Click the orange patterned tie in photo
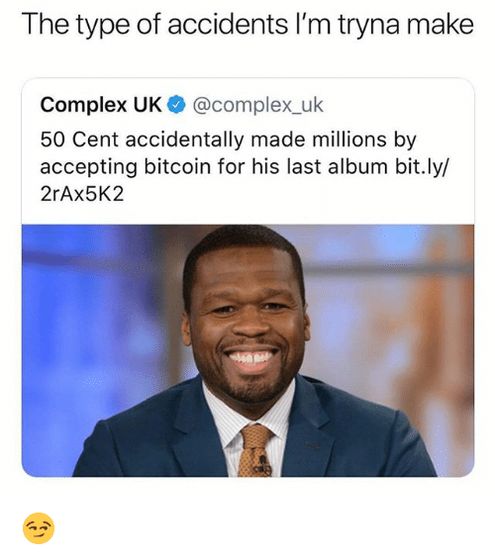The image size is (495, 560). tap(255, 451)
